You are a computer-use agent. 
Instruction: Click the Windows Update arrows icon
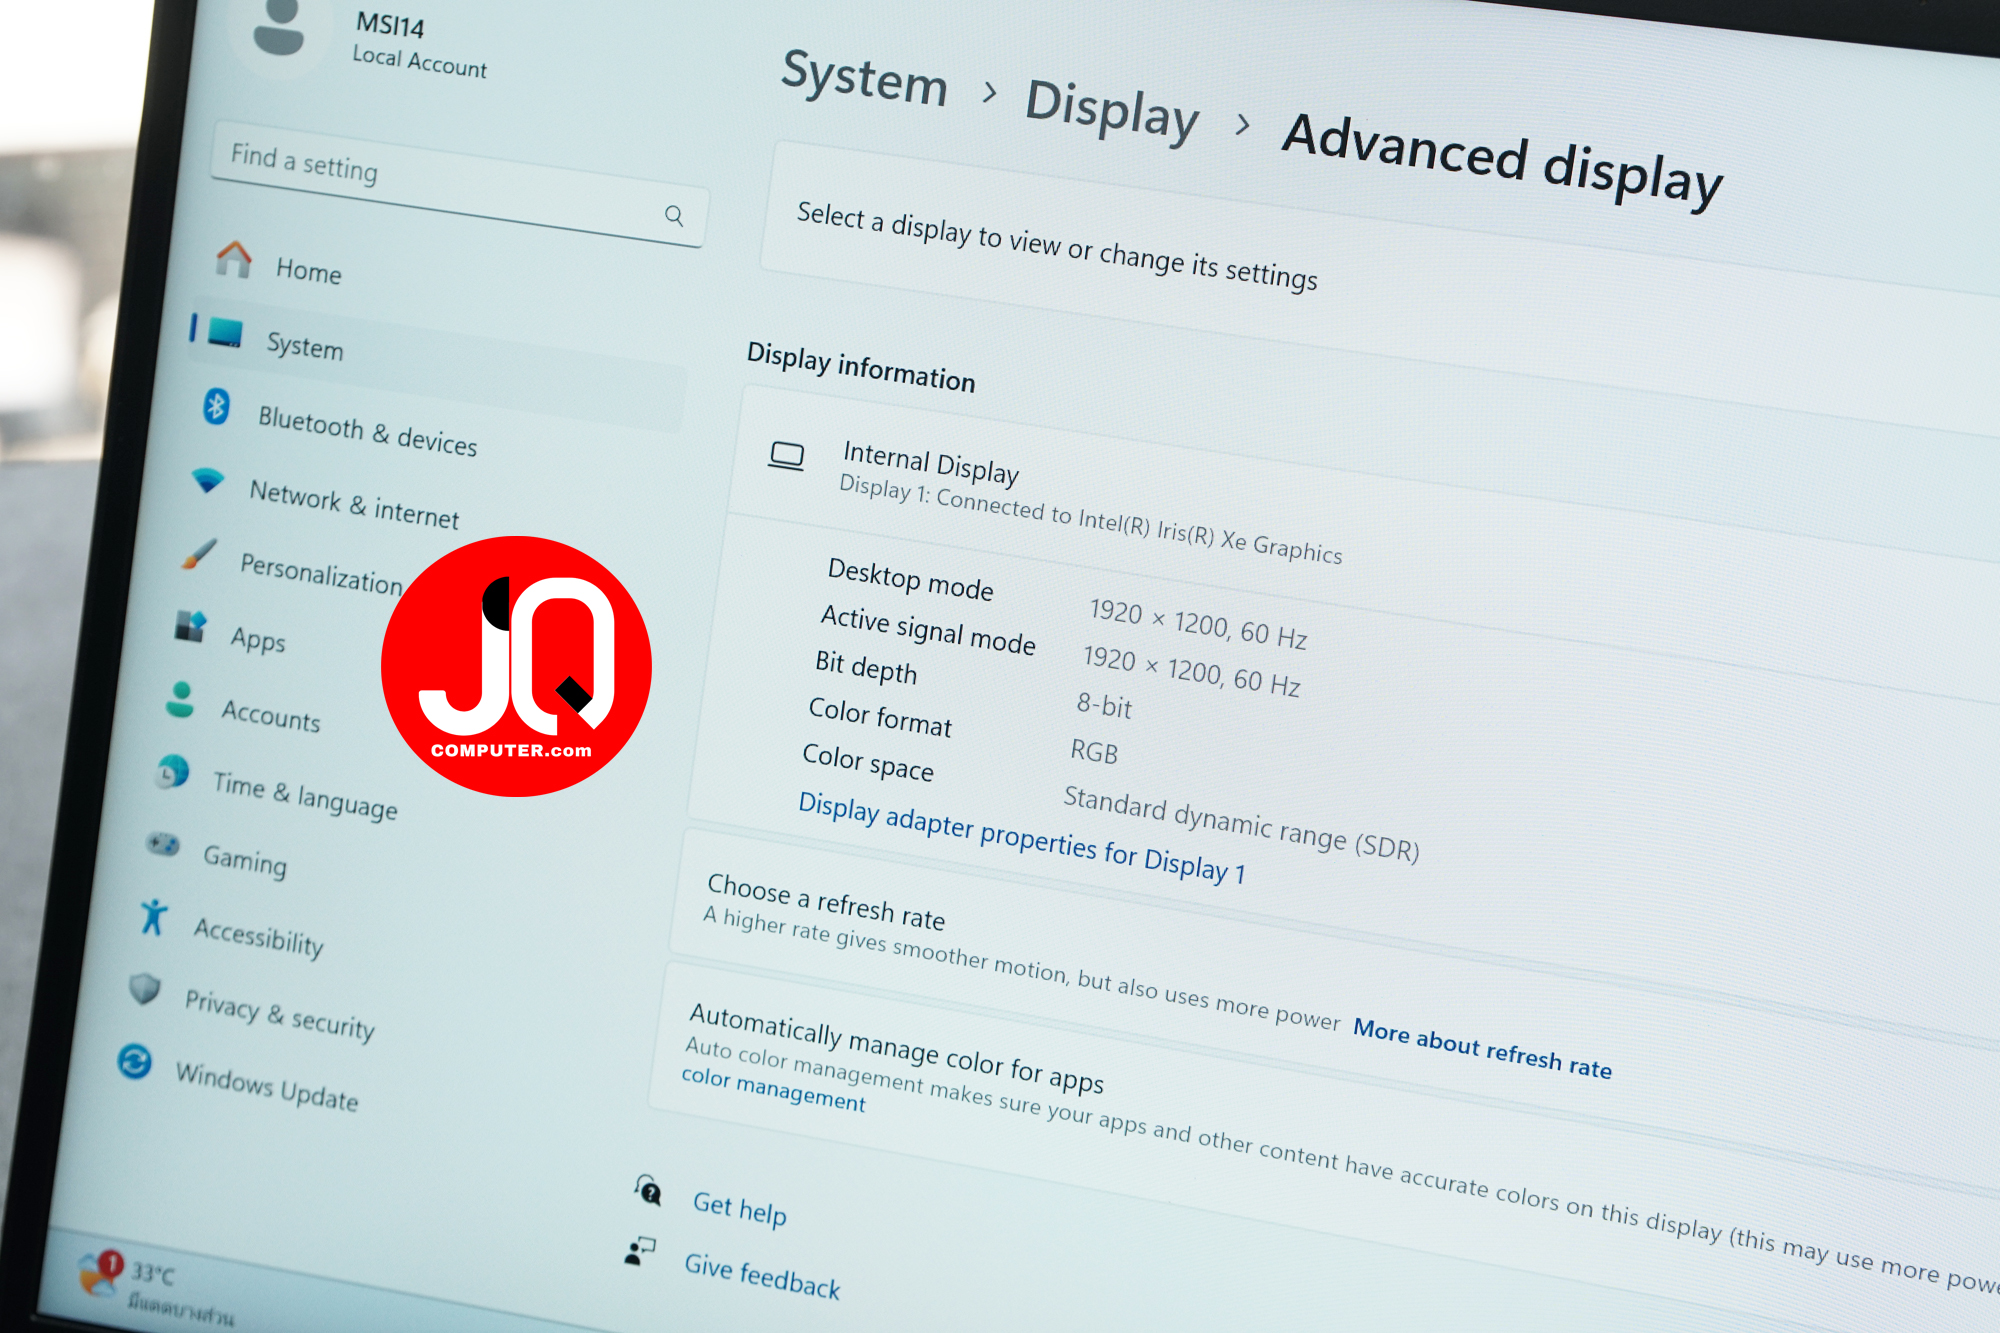[134, 1061]
